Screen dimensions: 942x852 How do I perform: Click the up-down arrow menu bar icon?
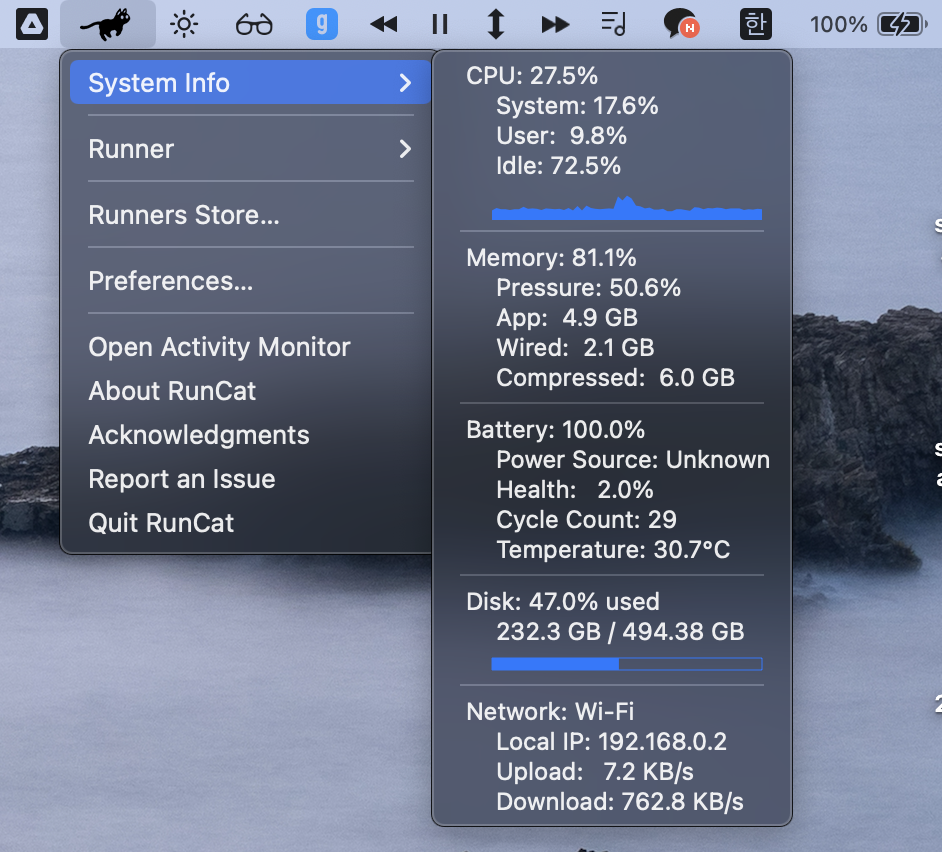tap(496, 25)
